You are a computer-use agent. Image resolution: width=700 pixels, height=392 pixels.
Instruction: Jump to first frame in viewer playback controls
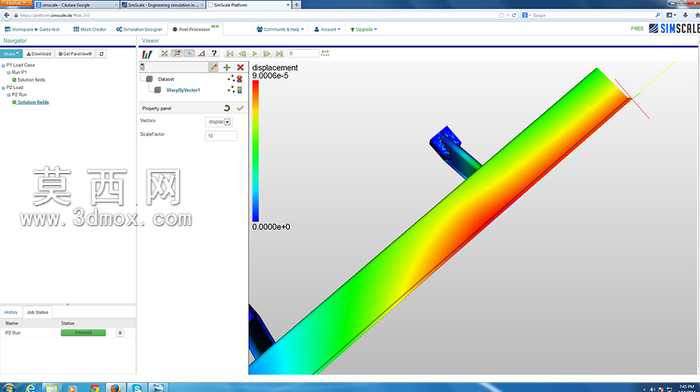(x=230, y=54)
